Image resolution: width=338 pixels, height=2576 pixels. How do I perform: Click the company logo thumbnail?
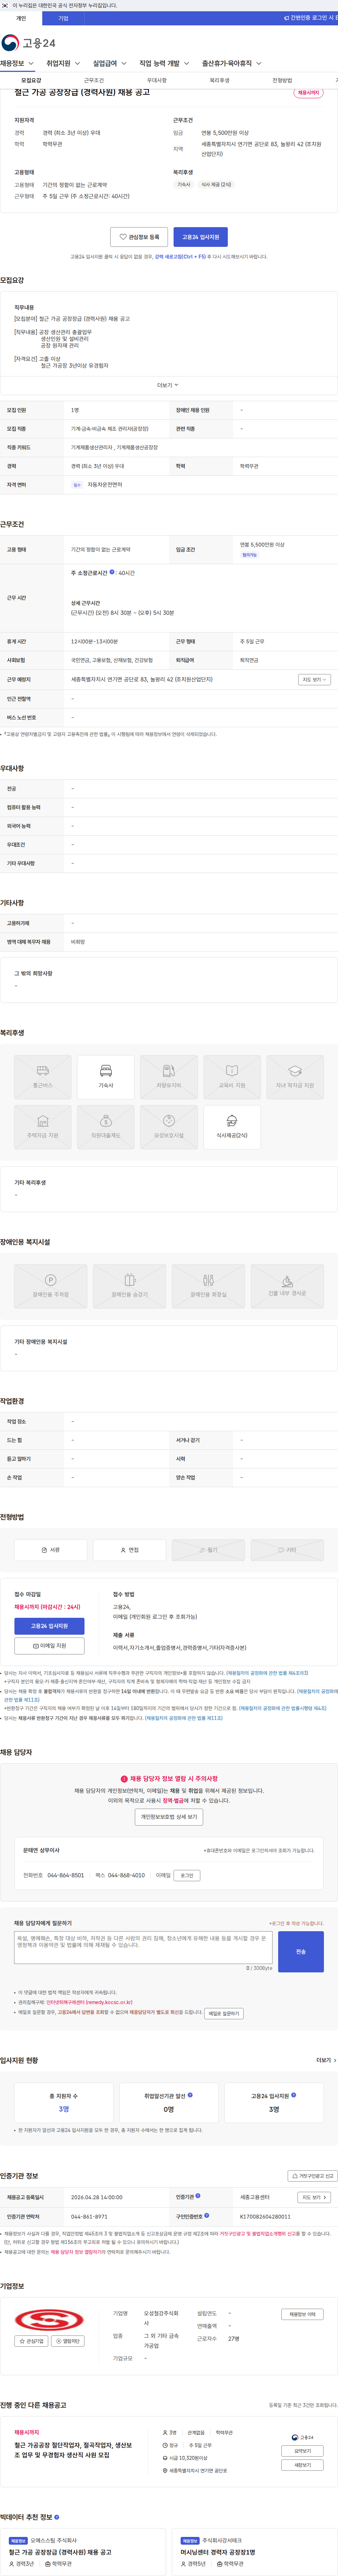coord(49,2320)
